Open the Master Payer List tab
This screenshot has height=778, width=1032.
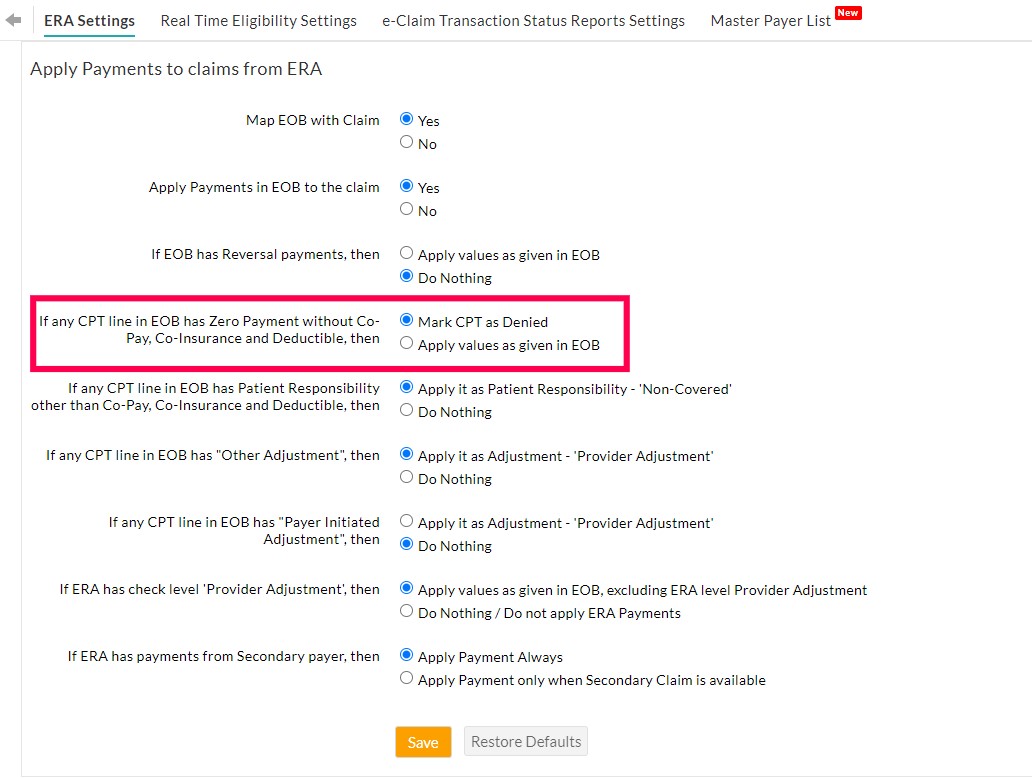768,20
